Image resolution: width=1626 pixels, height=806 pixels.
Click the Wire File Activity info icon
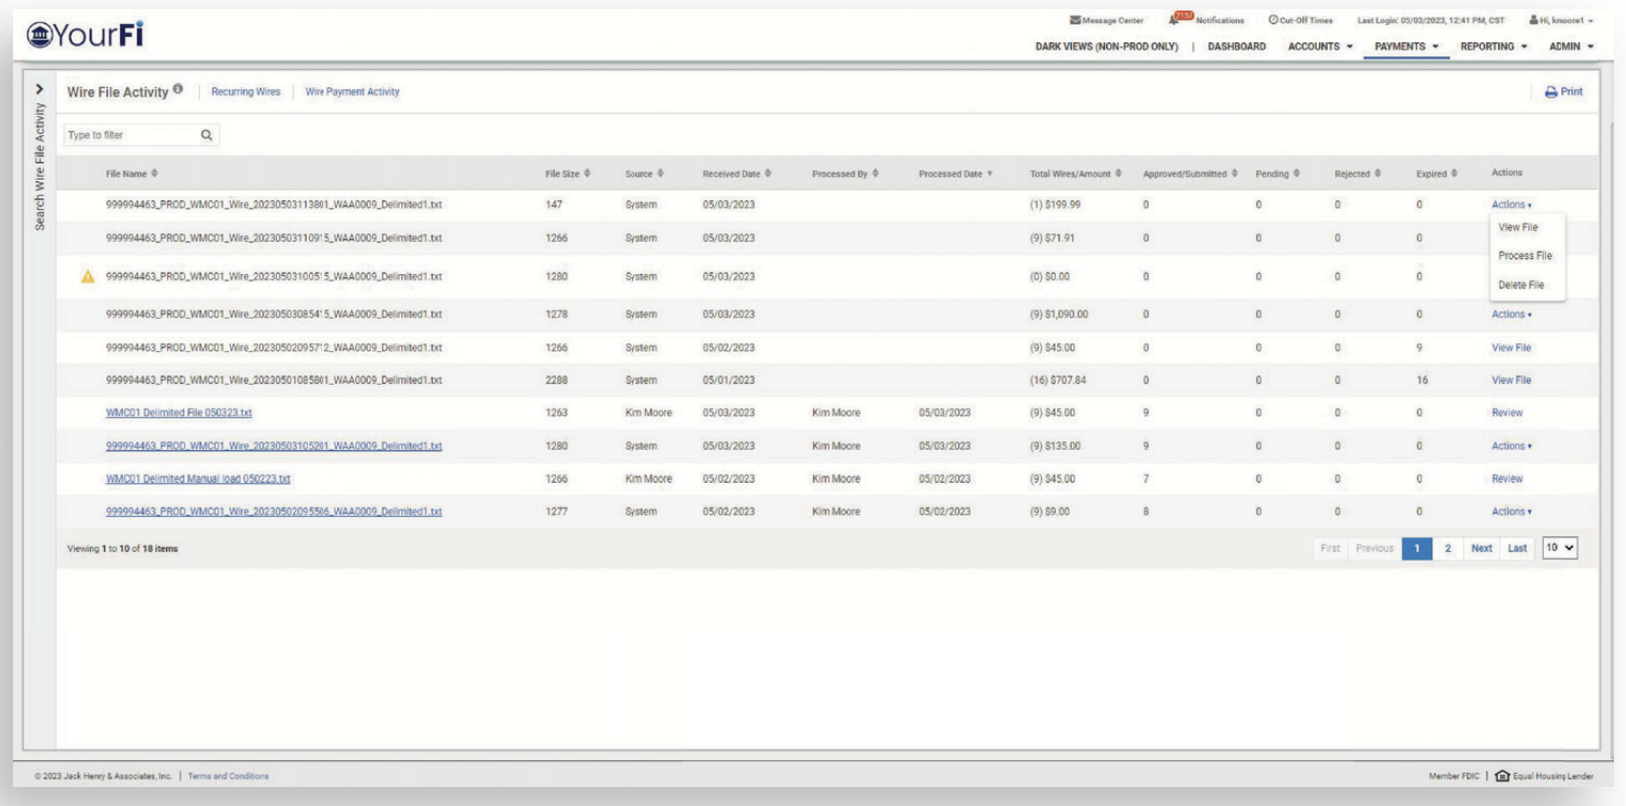pos(178,89)
